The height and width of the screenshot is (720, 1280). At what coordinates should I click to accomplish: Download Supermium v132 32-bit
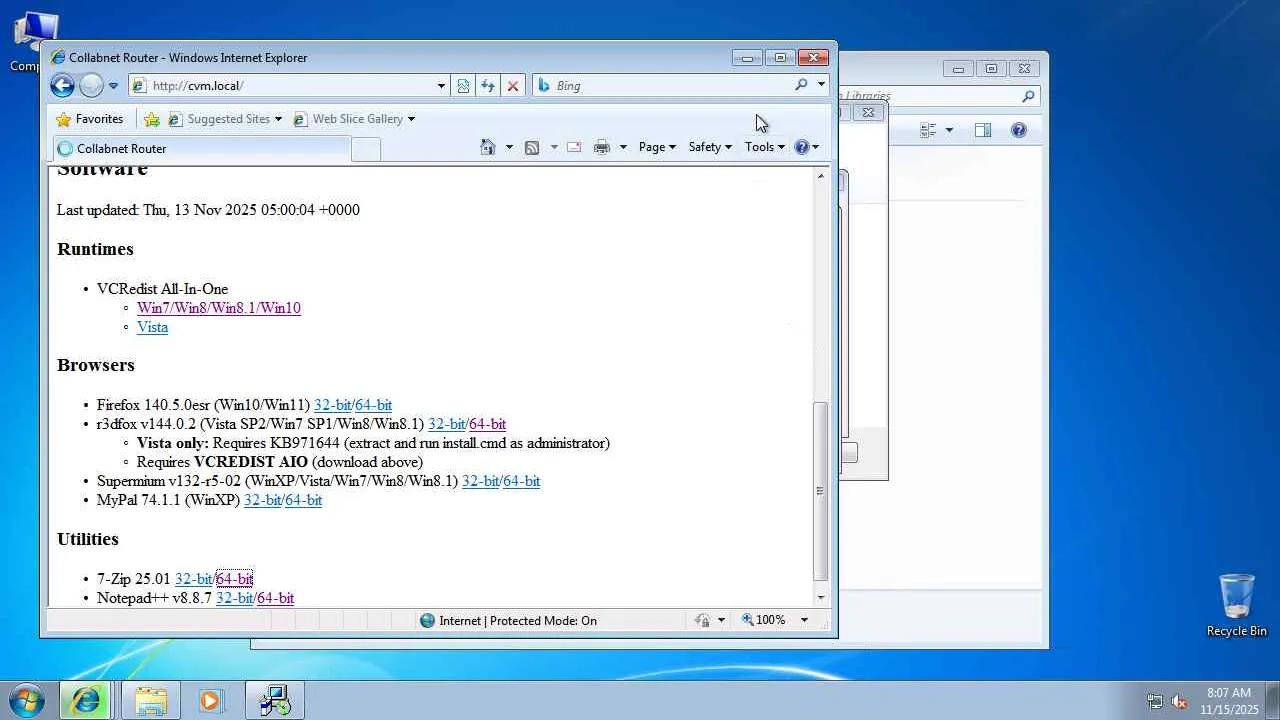(480, 481)
